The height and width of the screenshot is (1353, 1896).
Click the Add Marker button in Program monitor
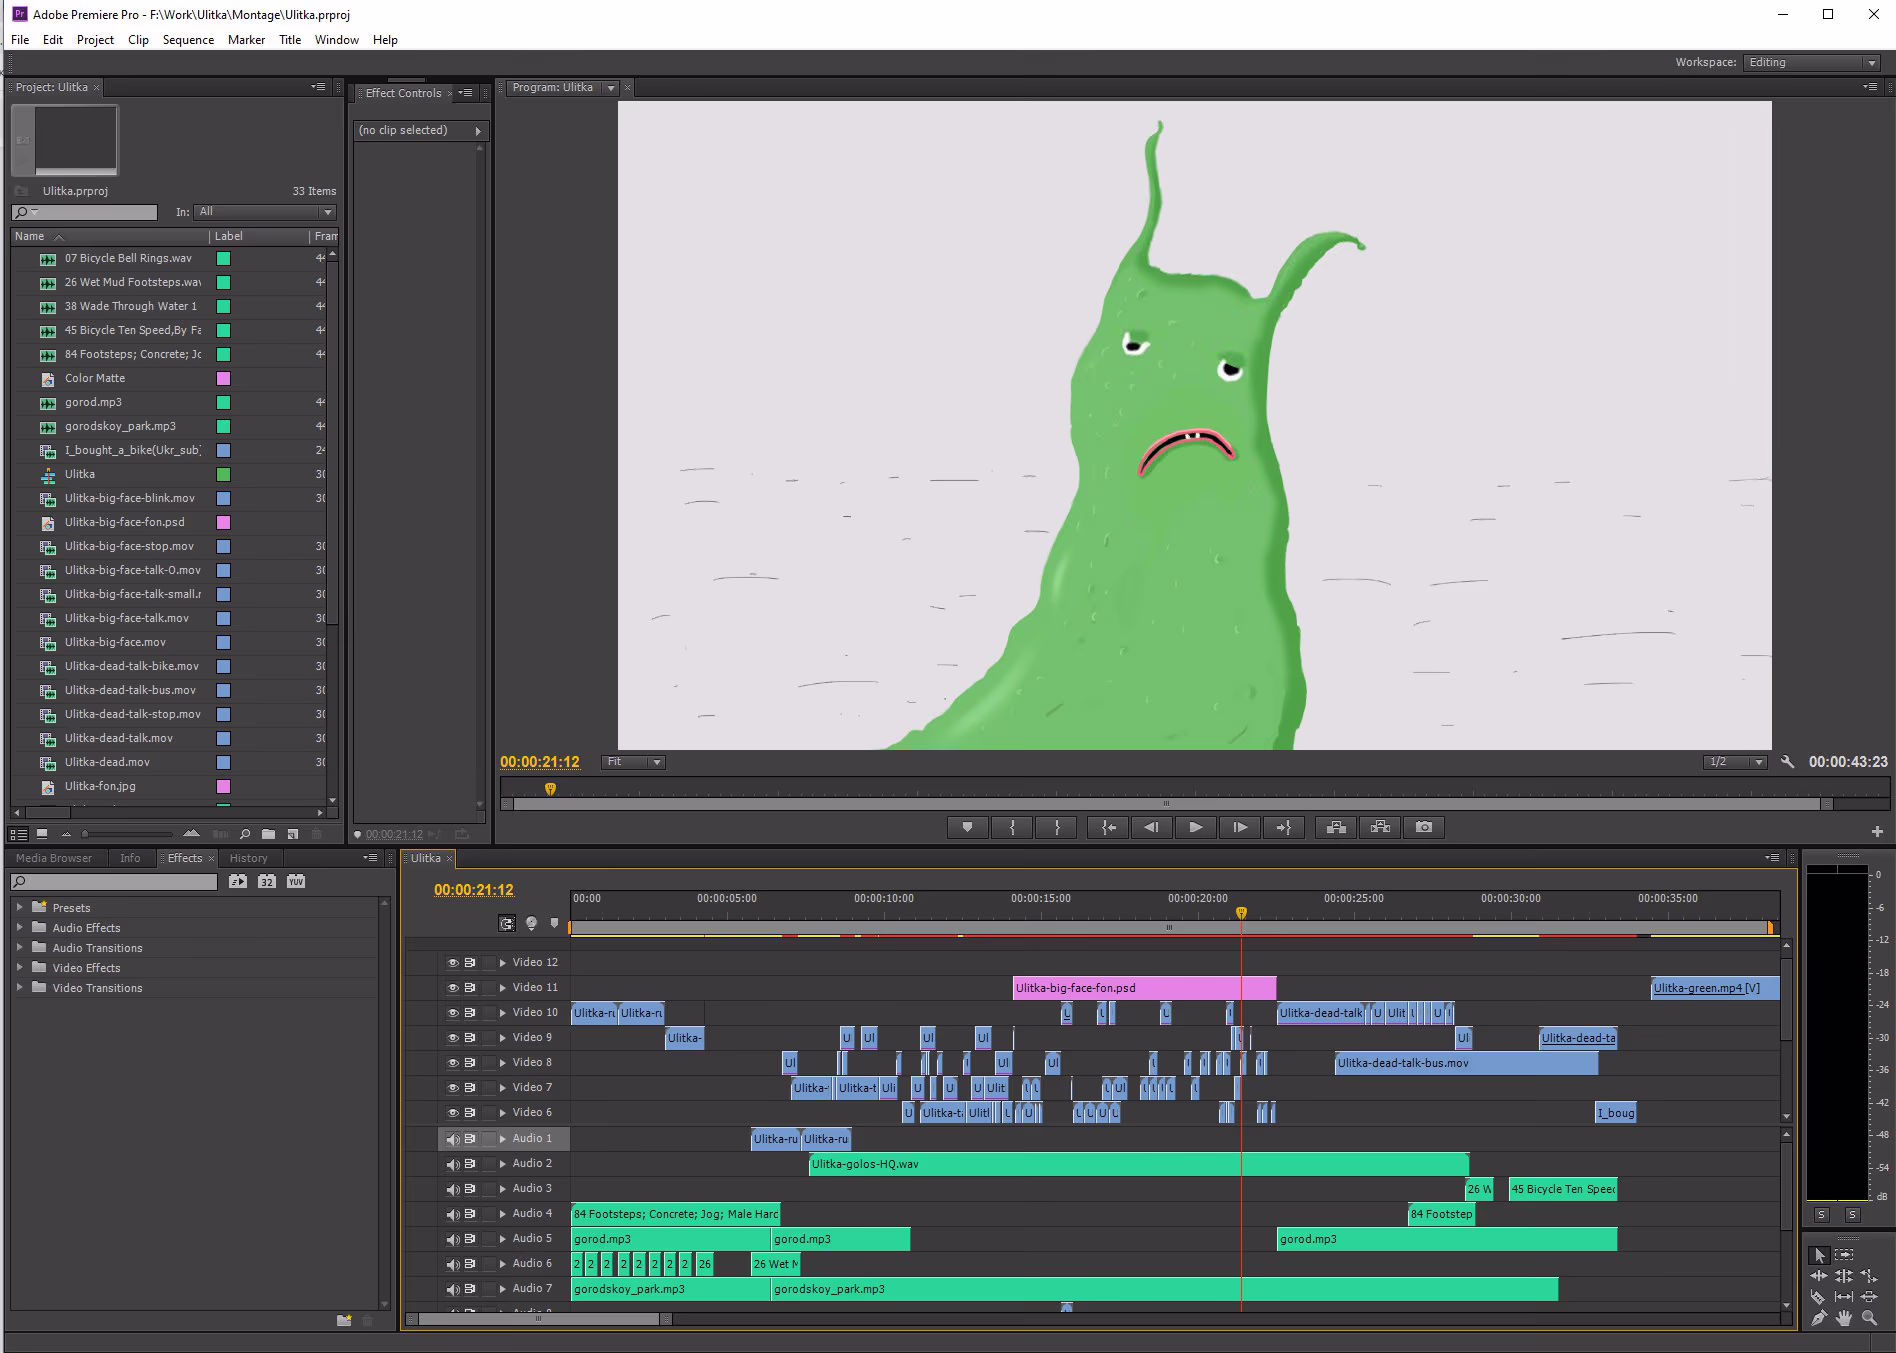967,827
